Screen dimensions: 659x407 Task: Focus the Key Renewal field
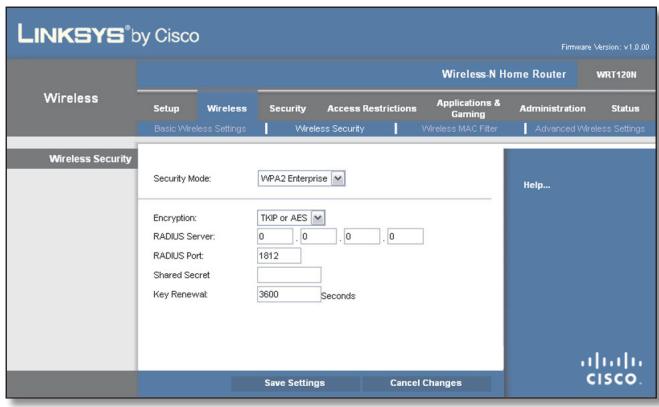tap(289, 294)
